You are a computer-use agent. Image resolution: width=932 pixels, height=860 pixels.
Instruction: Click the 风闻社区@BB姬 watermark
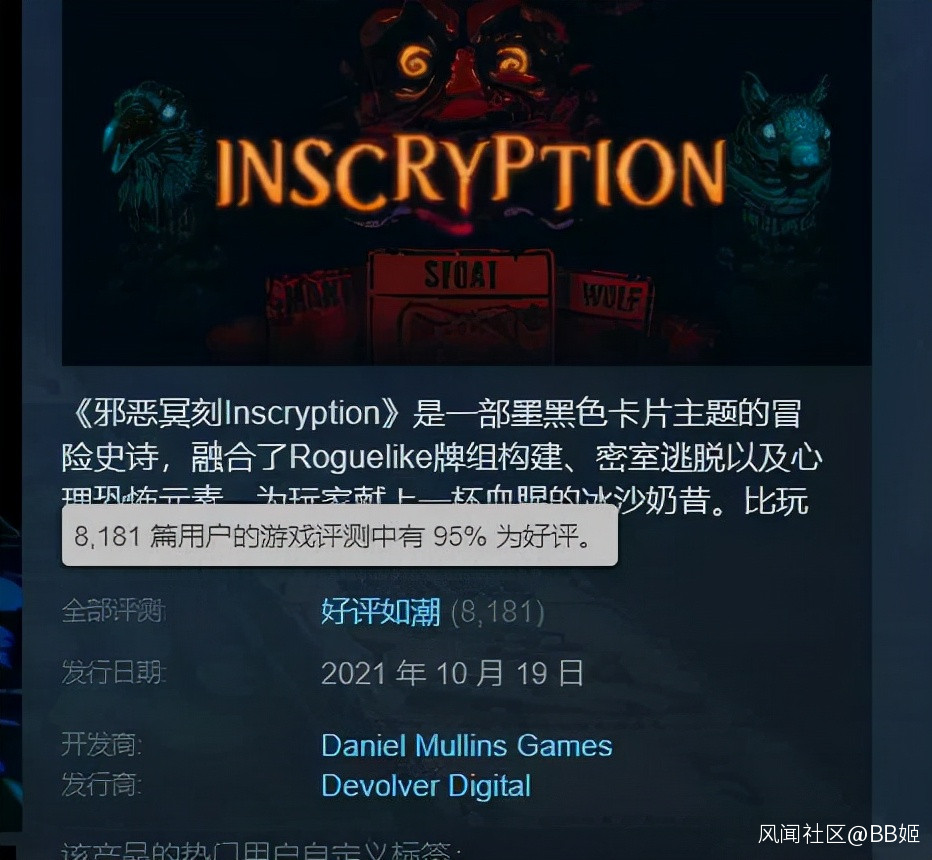point(839,833)
